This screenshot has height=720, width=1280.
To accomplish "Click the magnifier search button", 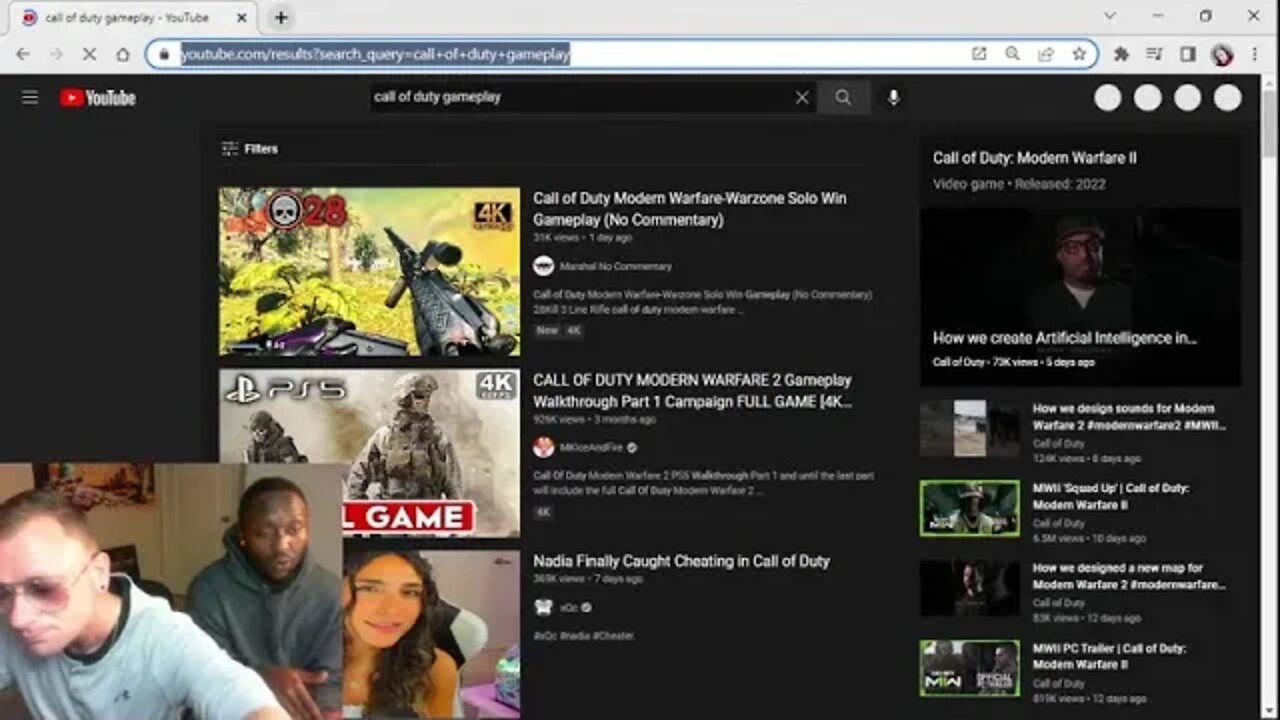I will [x=843, y=97].
